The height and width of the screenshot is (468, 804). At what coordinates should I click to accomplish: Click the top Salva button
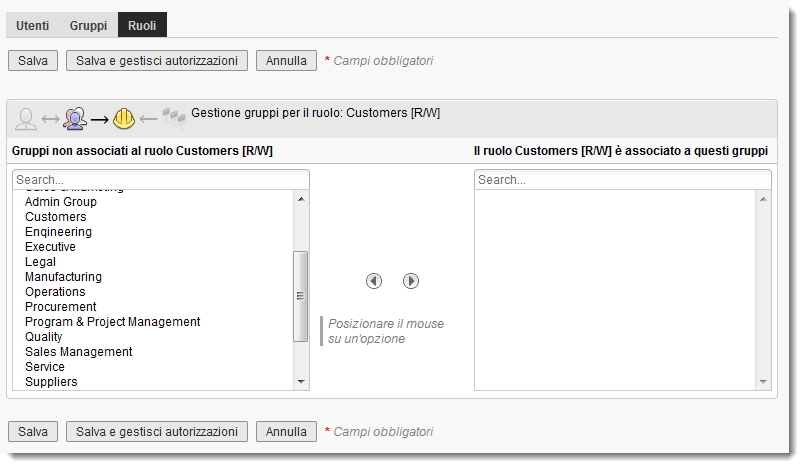pyautogui.click(x=33, y=60)
